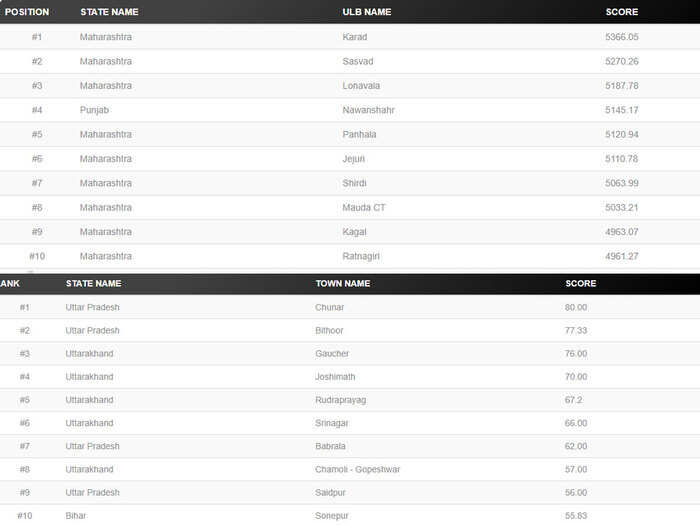The width and height of the screenshot is (700, 525).
Task: Click the Panhala ULB entry
Action: coord(359,134)
